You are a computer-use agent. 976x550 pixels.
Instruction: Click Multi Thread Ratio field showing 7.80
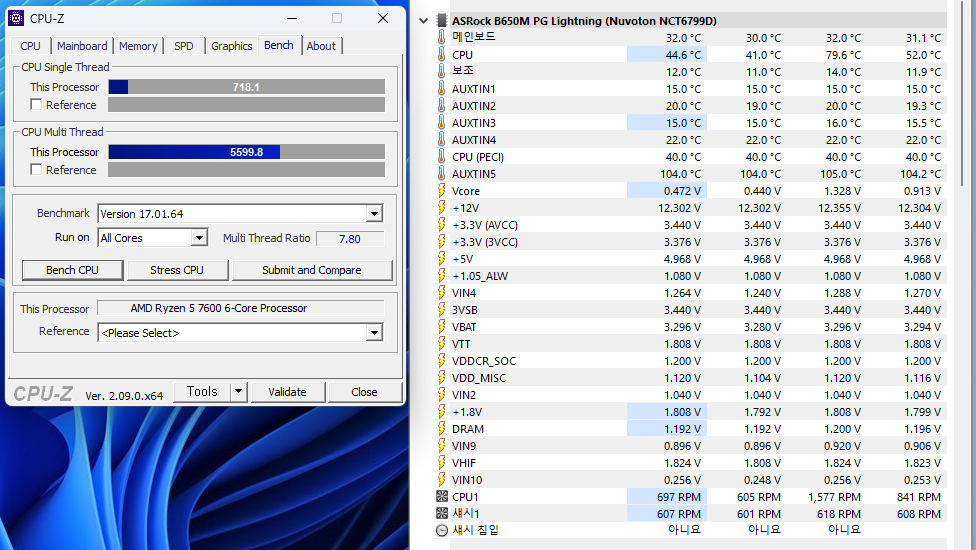(x=350, y=238)
